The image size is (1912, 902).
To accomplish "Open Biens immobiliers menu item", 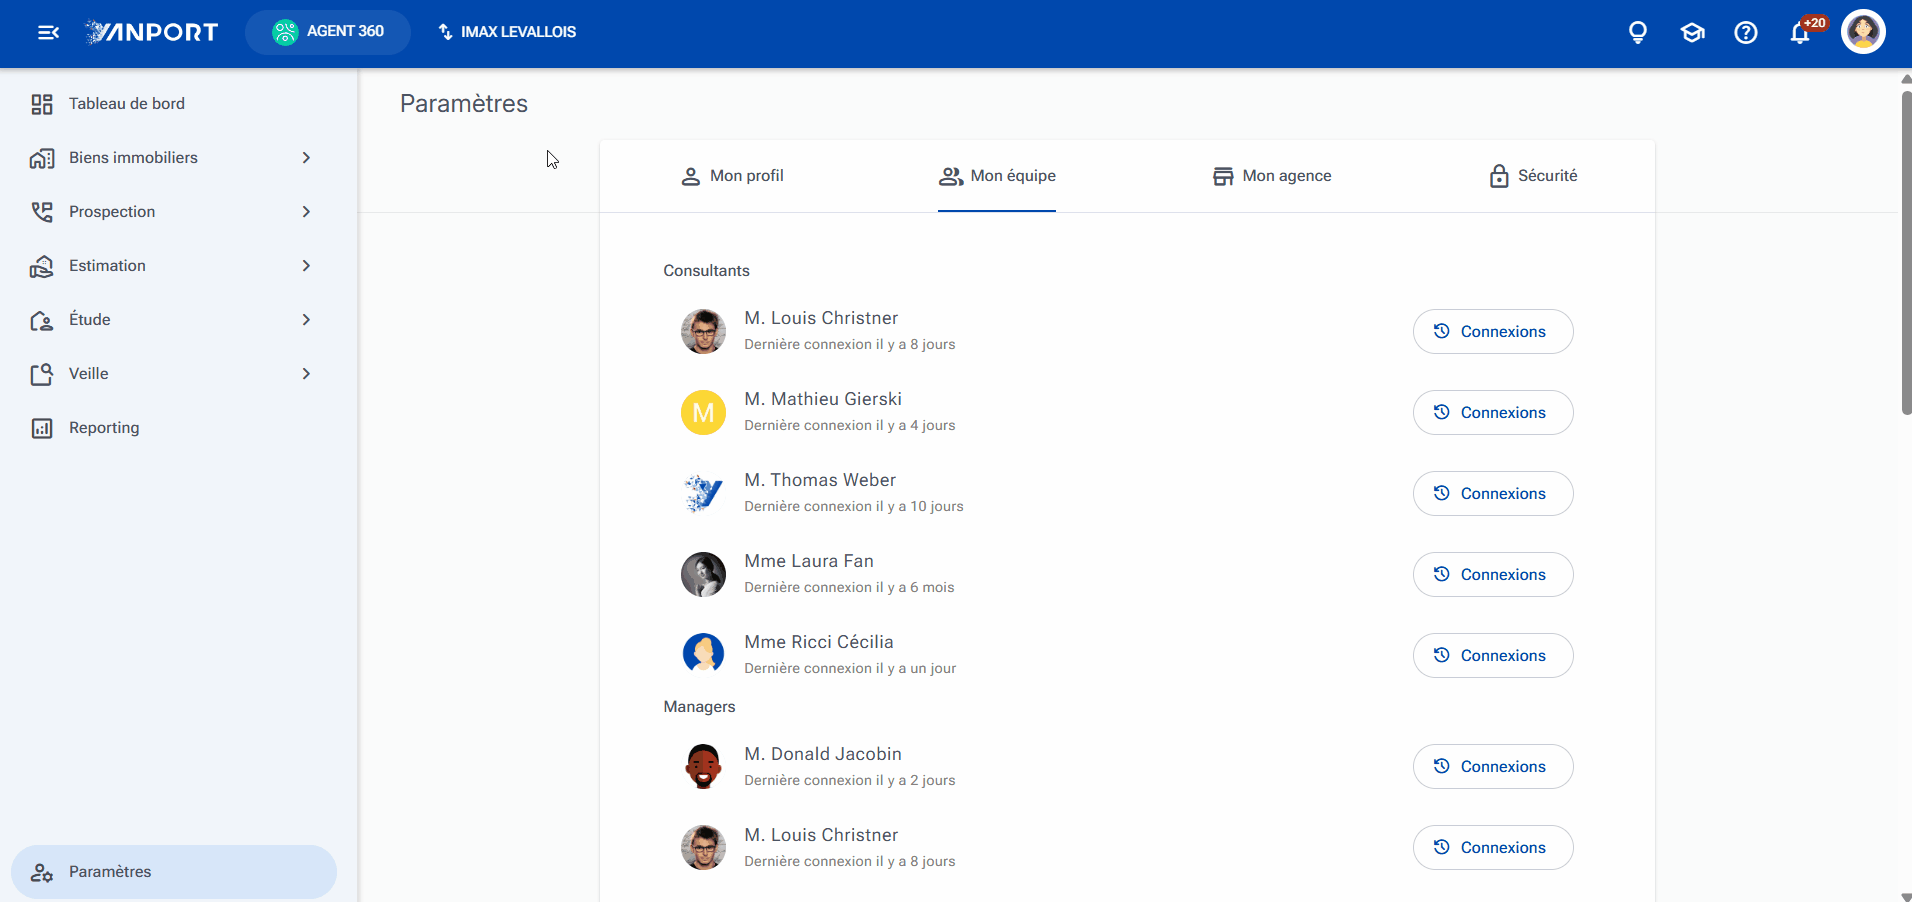I will click(133, 158).
